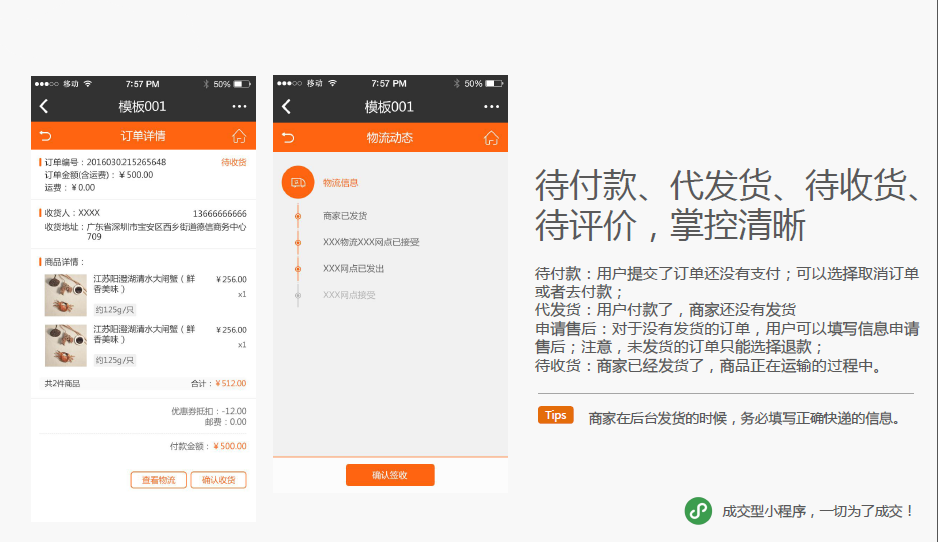Open three-dot menu on order details phone
The width and height of the screenshot is (938, 542).
click(239, 106)
